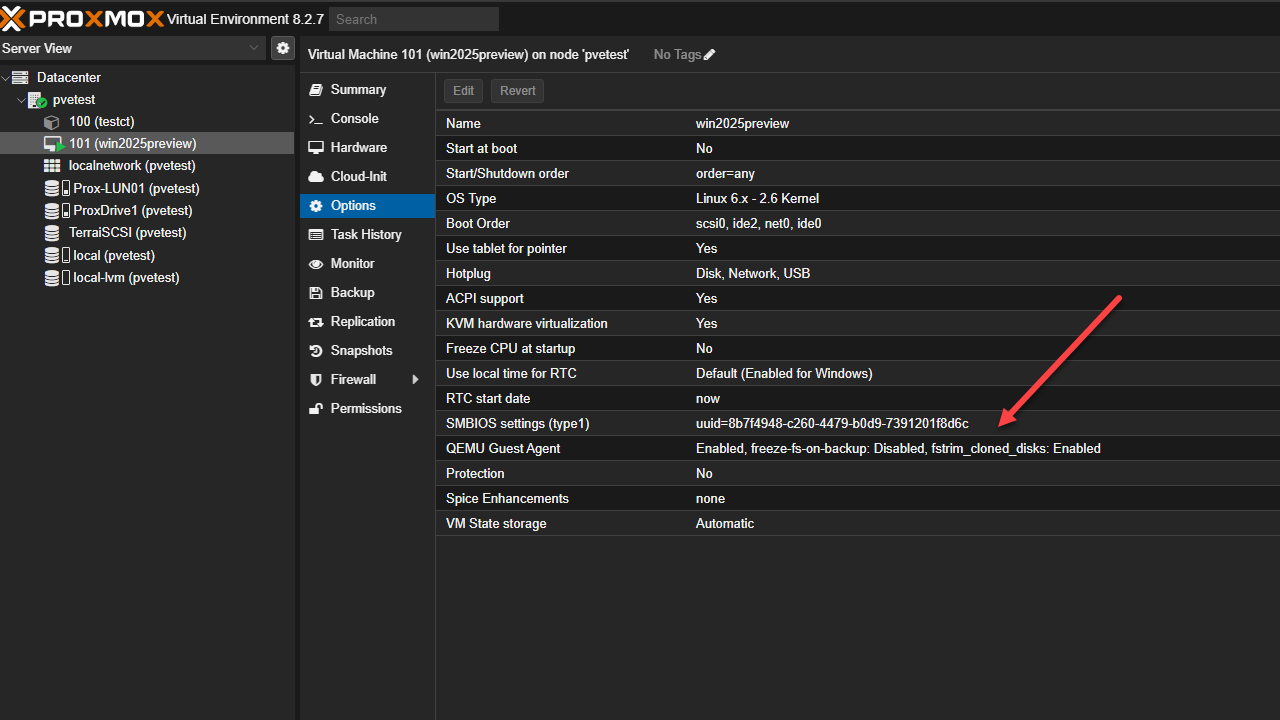Open the Permissions panel
The height and width of the screenshot is (720, 1280).
coord(364,408)
